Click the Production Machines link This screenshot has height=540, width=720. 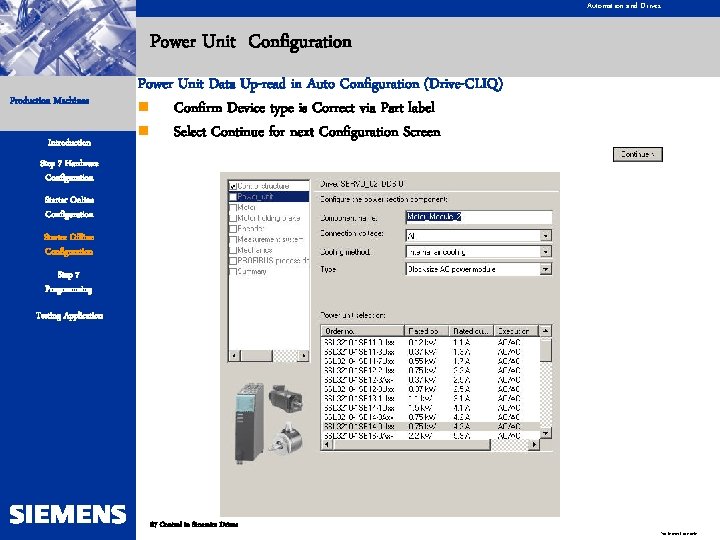point(50,100)
